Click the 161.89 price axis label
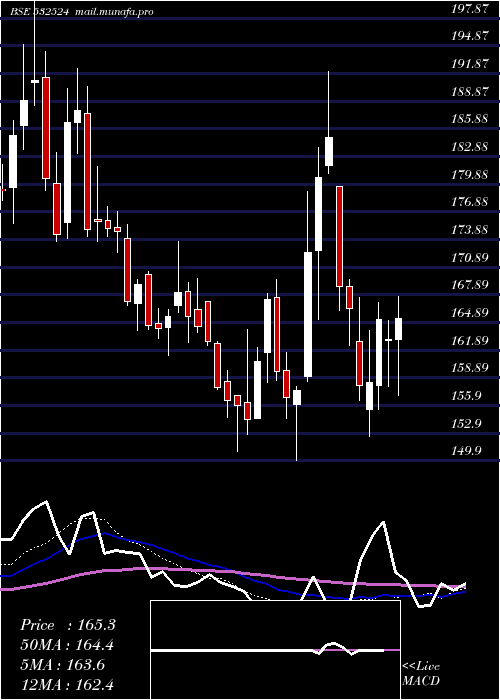Viewport: 500px width, 700px height. point(469,341)
